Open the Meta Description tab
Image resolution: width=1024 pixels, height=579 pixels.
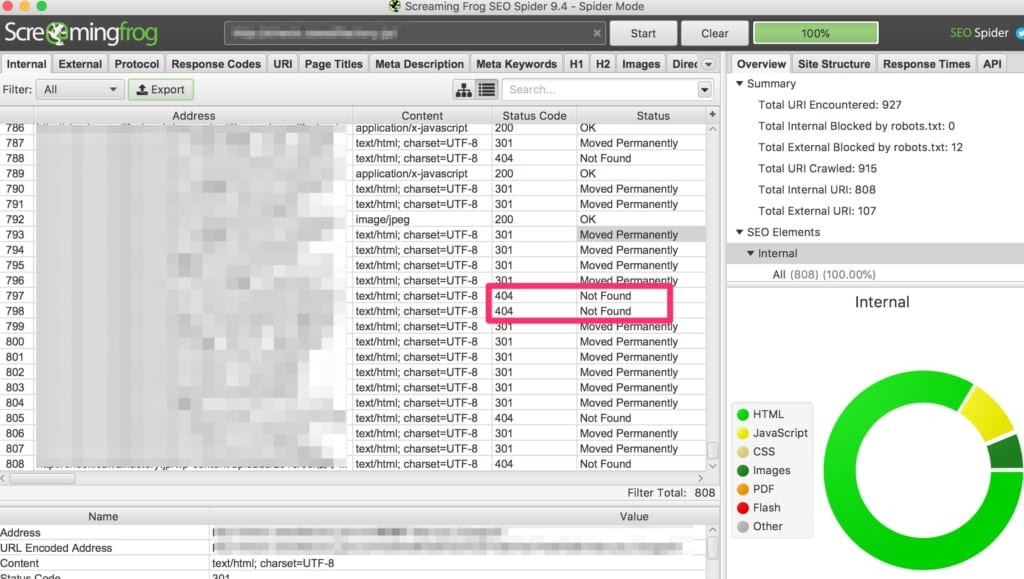pyautogui.click(x=419, y=64)
